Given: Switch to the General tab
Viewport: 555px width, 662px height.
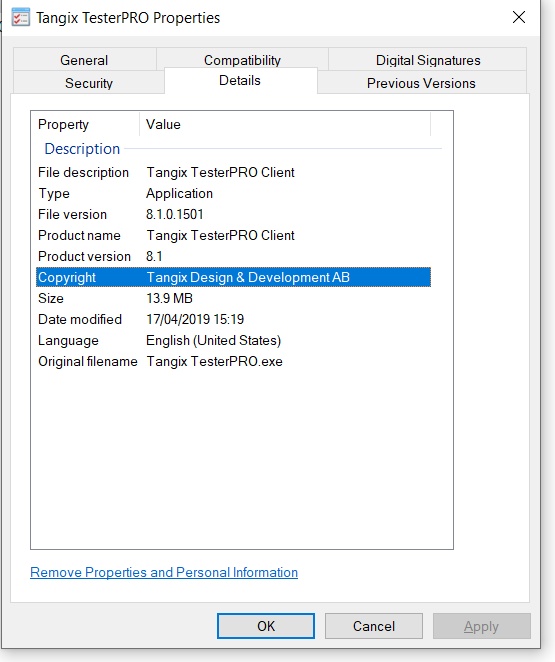Looking at the screenshot, I should point(84,60).
